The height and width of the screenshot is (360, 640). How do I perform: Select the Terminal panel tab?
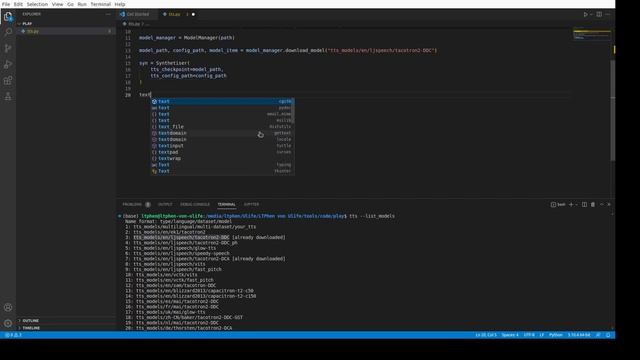pos(227,204)
